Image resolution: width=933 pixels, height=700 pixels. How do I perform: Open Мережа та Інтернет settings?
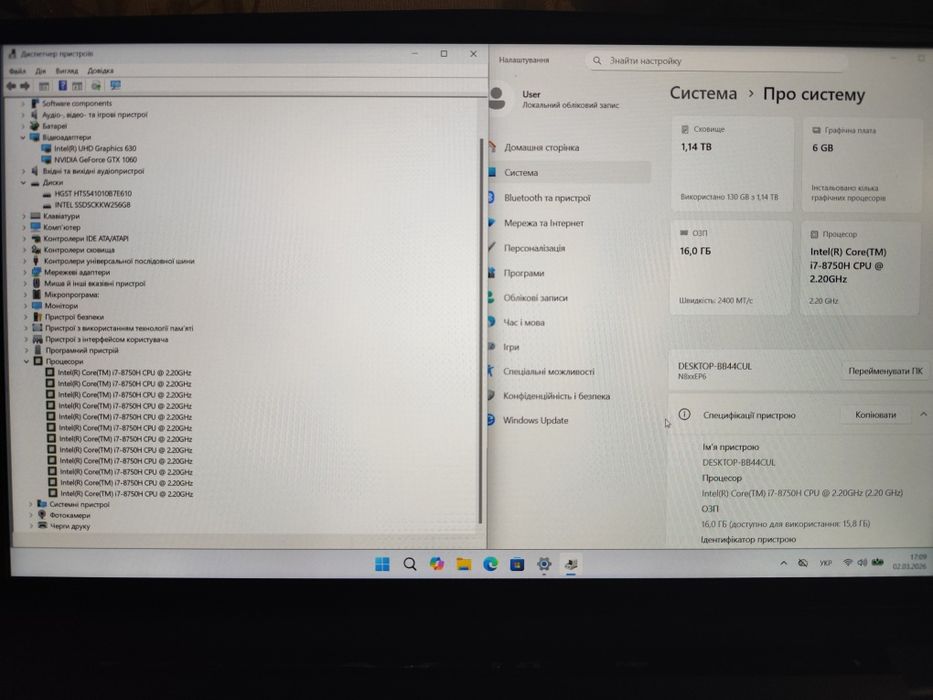tap(544, 223)
